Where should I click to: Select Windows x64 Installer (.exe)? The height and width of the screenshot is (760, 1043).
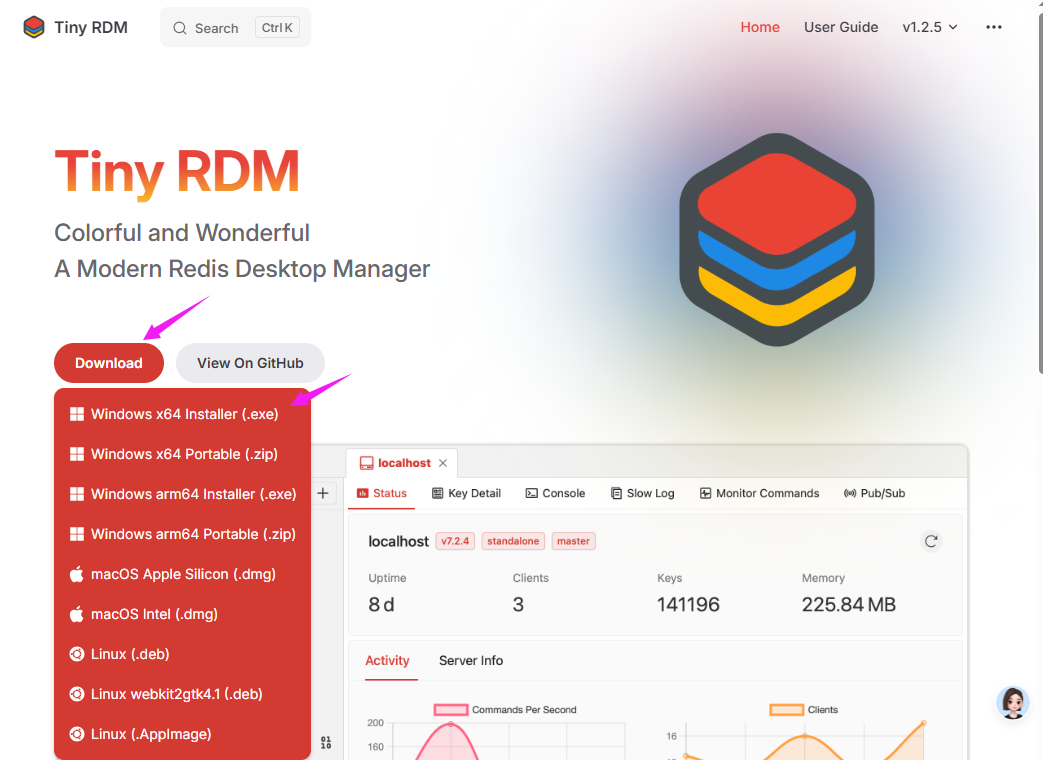point(182,414)
